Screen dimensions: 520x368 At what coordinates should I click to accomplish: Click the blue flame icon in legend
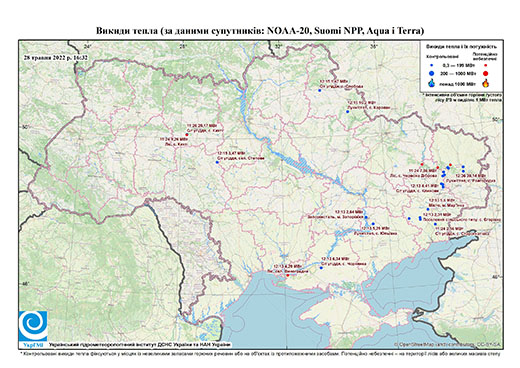[x=431, y=83]
